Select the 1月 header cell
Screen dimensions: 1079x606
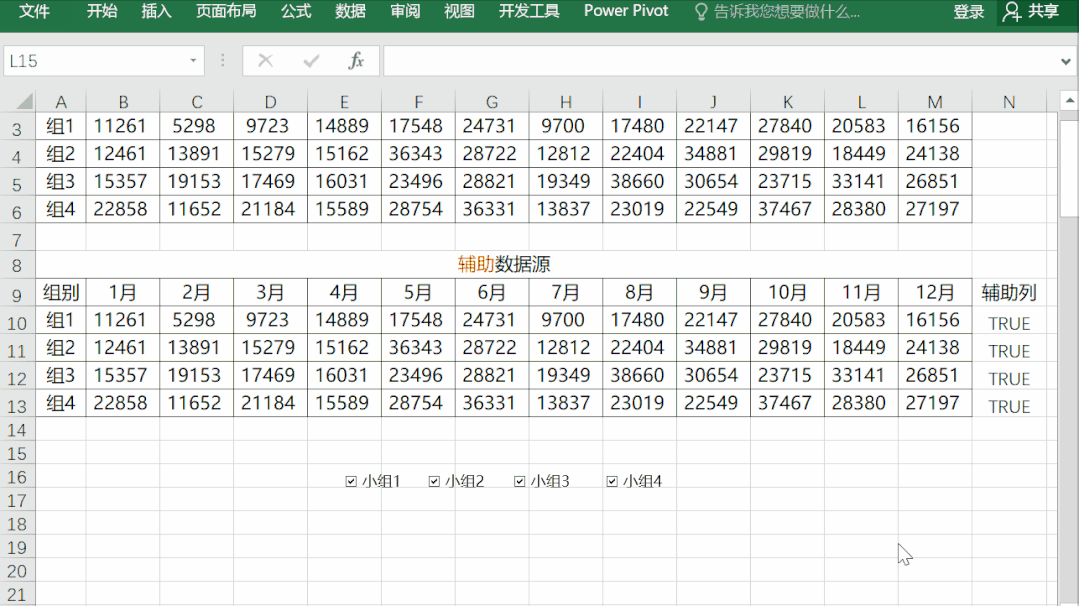(122, 292)
